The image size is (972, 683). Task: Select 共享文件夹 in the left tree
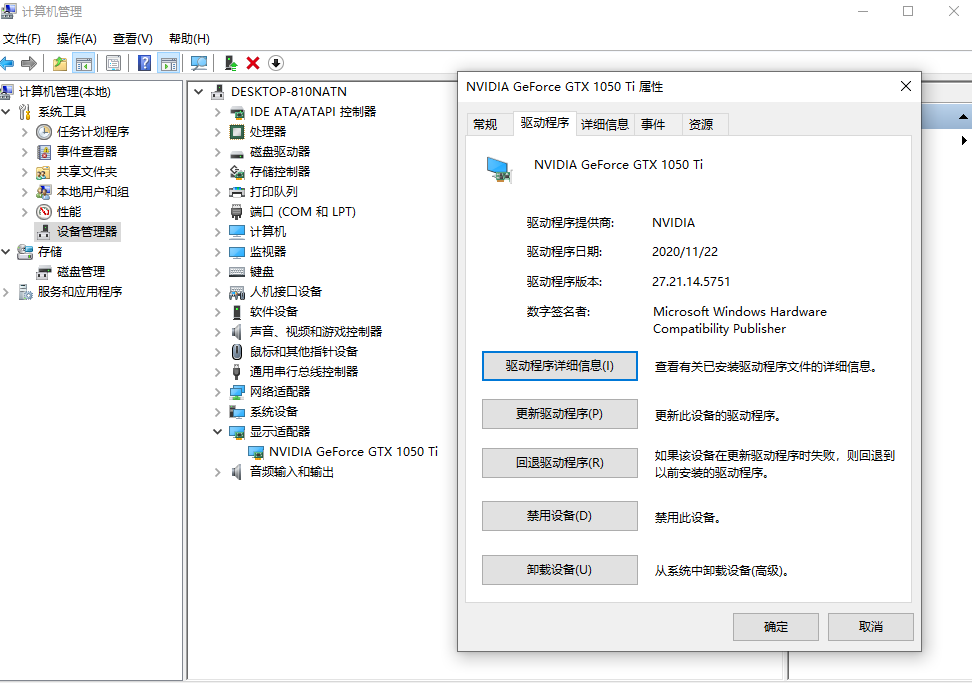point(87,172)
